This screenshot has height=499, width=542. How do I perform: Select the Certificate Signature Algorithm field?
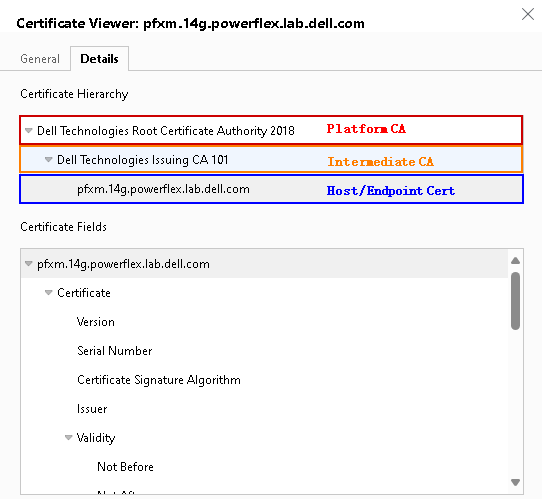[x=159, y=380]
